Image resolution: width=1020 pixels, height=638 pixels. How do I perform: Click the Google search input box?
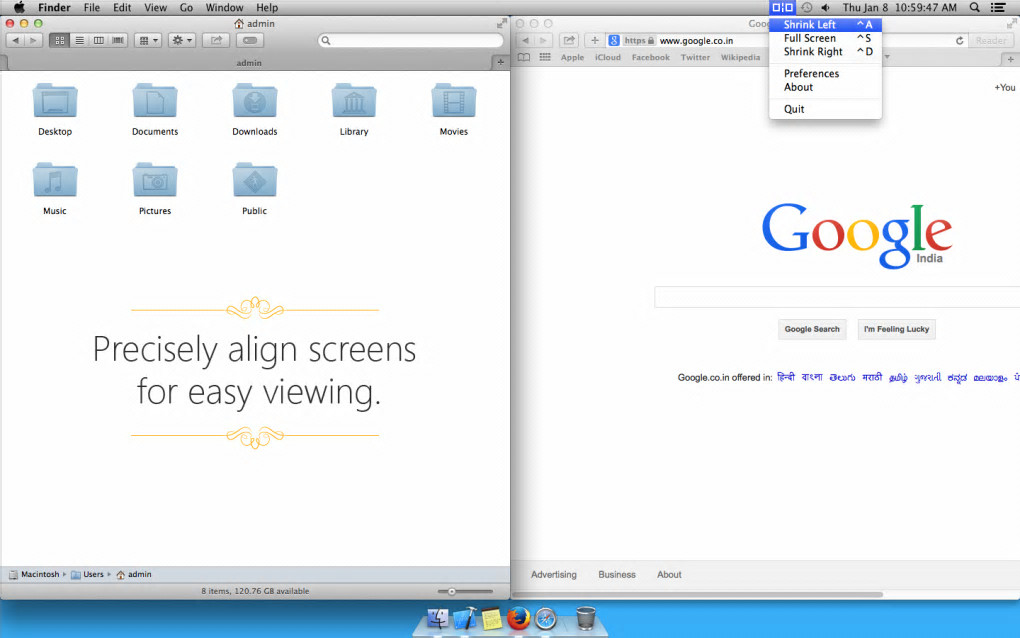coord(837,297)
